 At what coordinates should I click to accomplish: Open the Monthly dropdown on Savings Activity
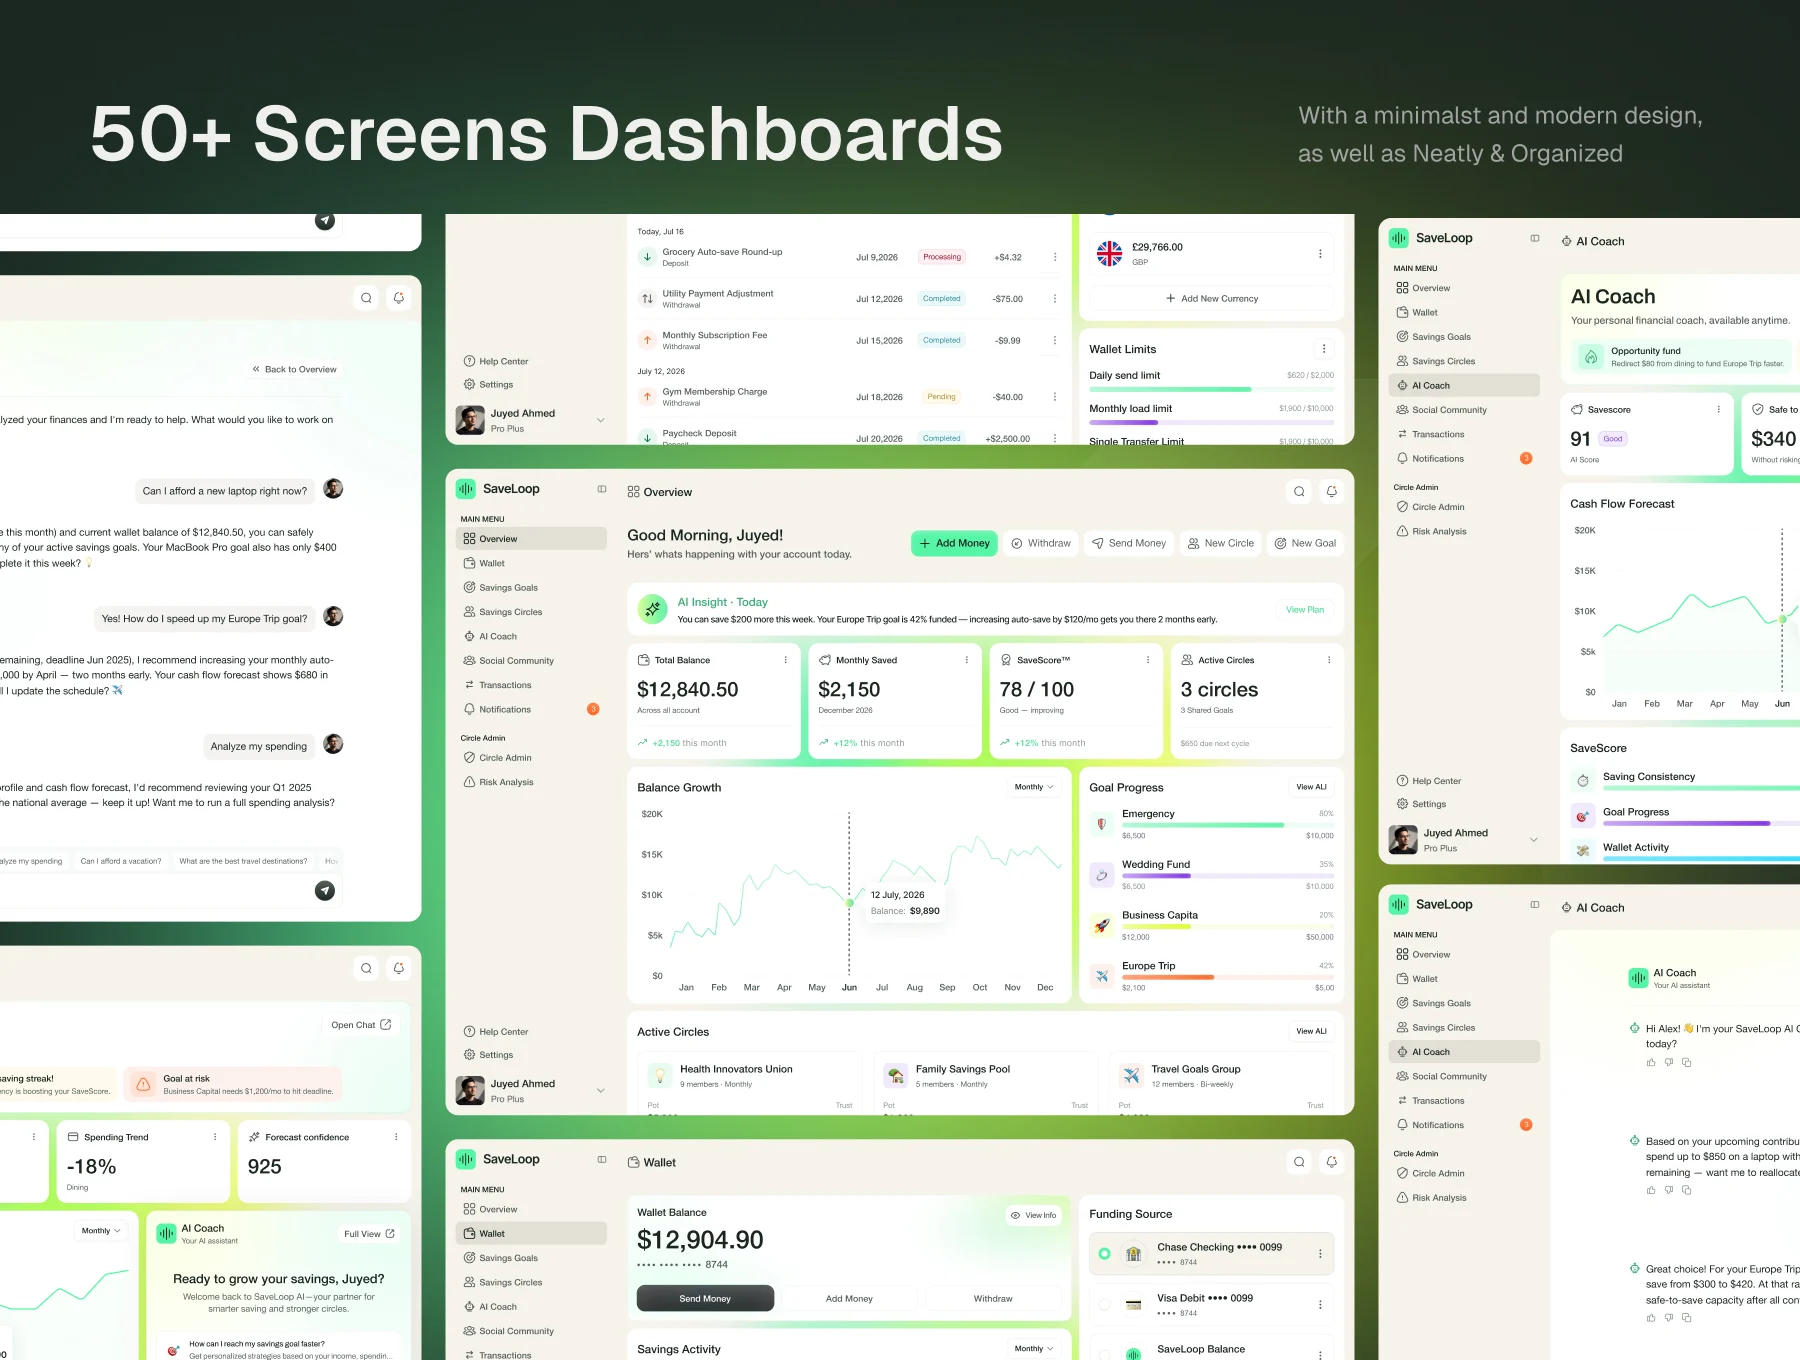tap(1034, 1349)
